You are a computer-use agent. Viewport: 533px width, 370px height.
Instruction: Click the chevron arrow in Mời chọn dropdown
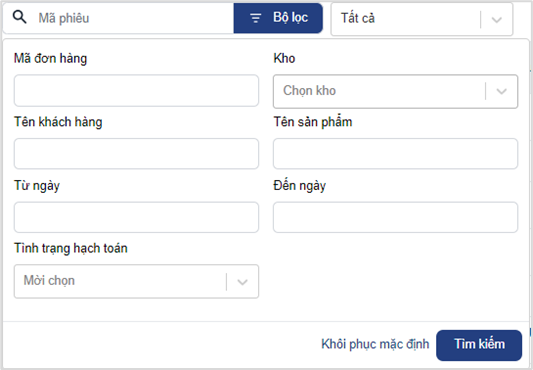[x=242, y=282]
